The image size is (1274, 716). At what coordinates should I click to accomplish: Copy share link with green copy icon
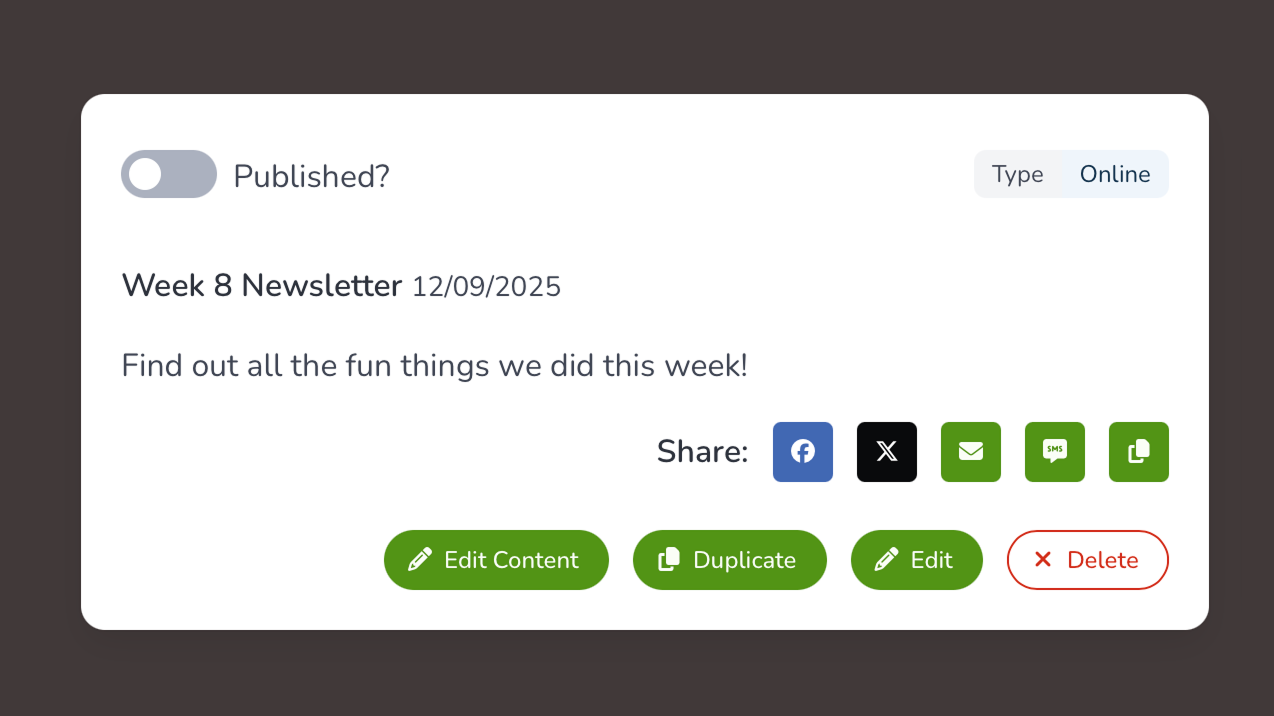pos(1138,452)
